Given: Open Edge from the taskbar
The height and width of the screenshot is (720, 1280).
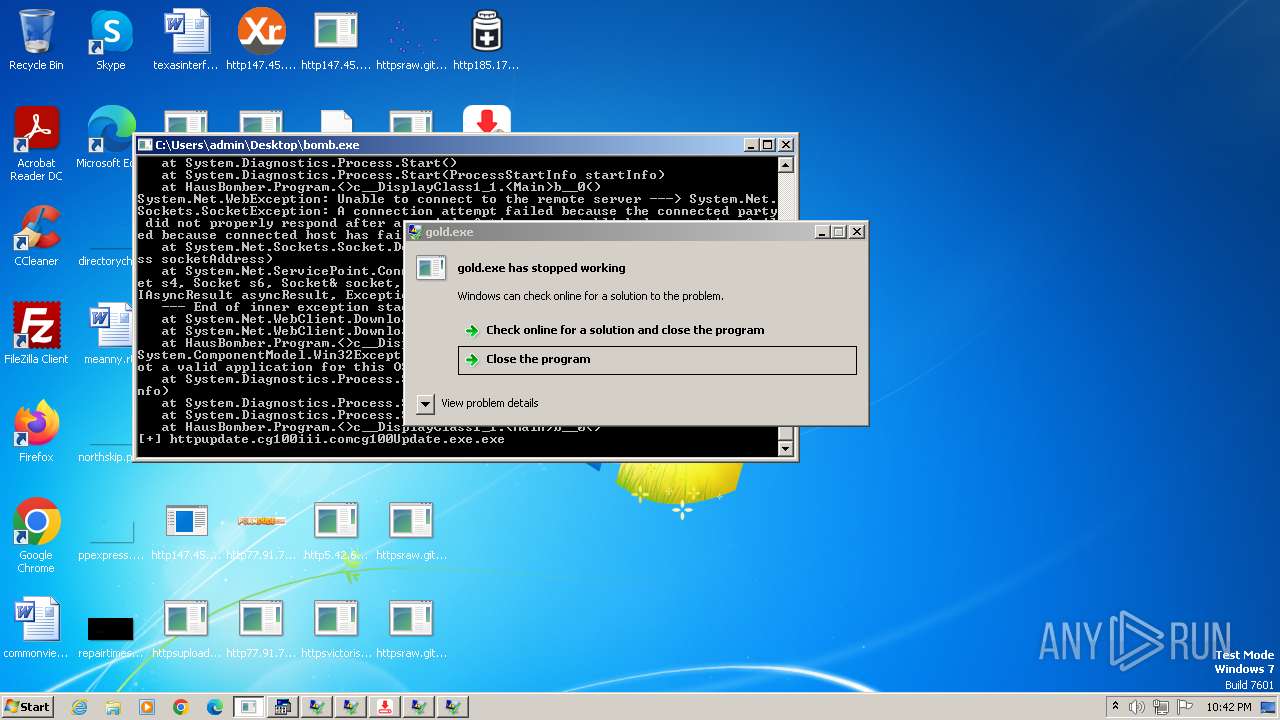Looking at the screenshot, I should pyautogui.click(x=215, y=707).
